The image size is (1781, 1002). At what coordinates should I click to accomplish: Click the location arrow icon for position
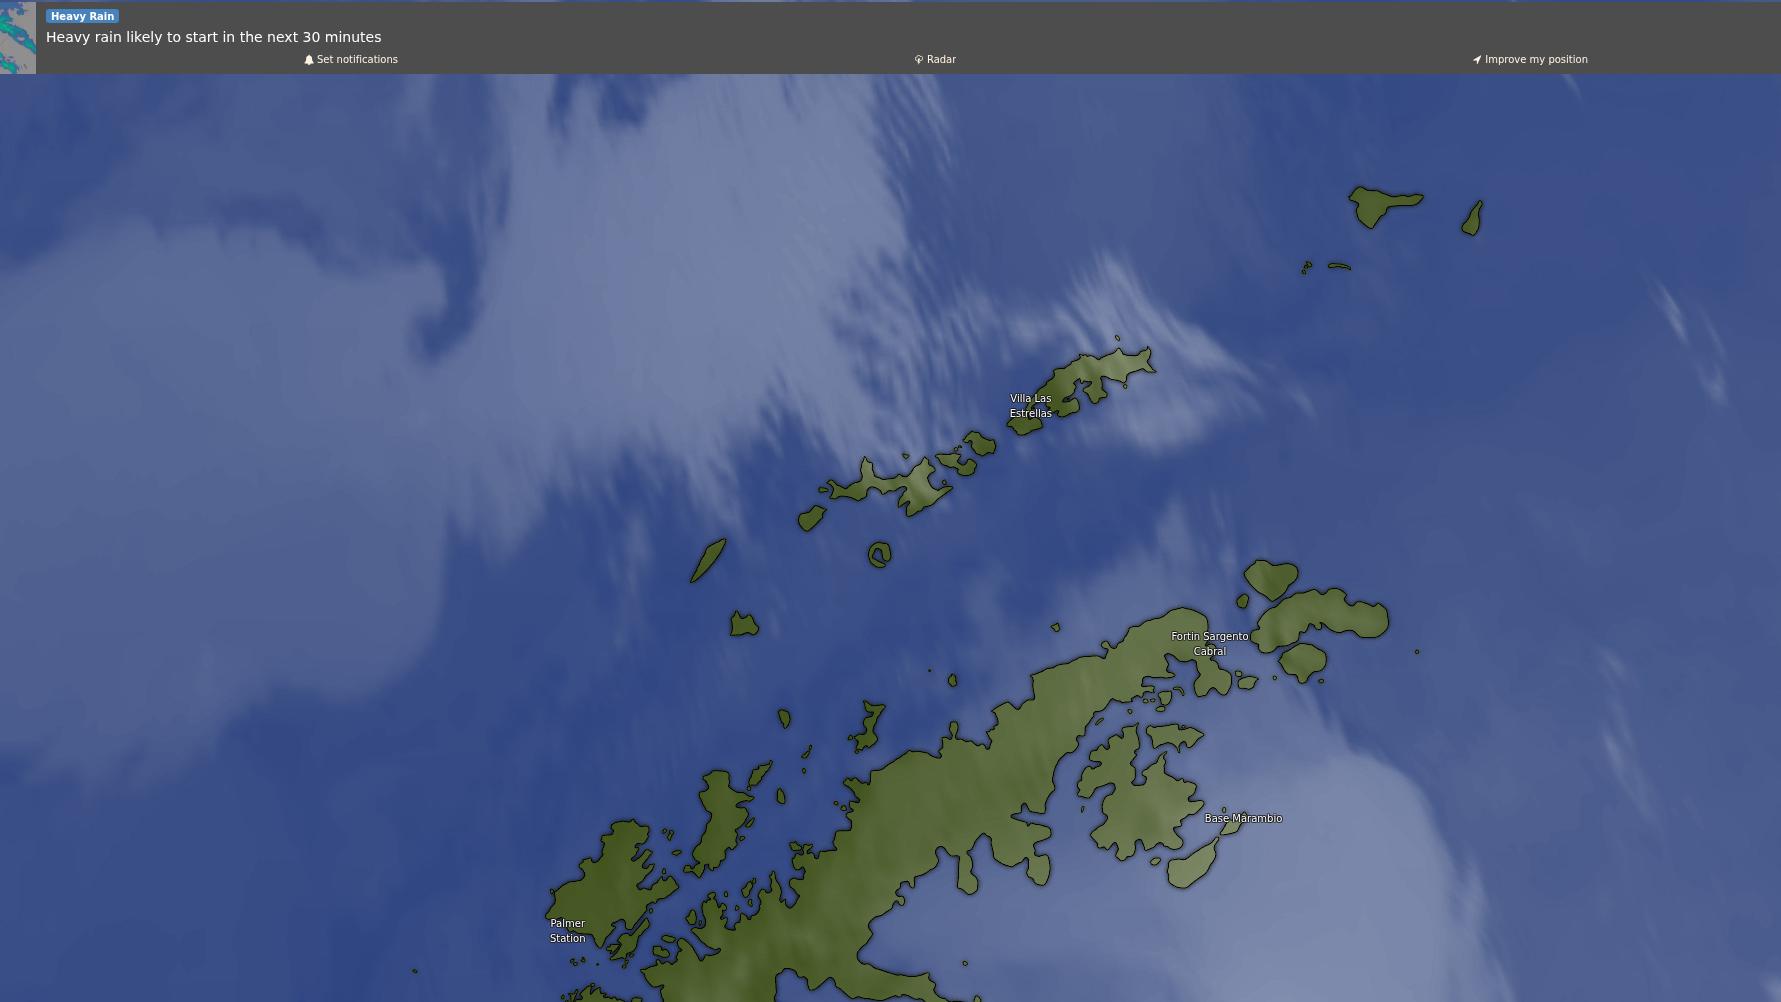click(1476, 60)
